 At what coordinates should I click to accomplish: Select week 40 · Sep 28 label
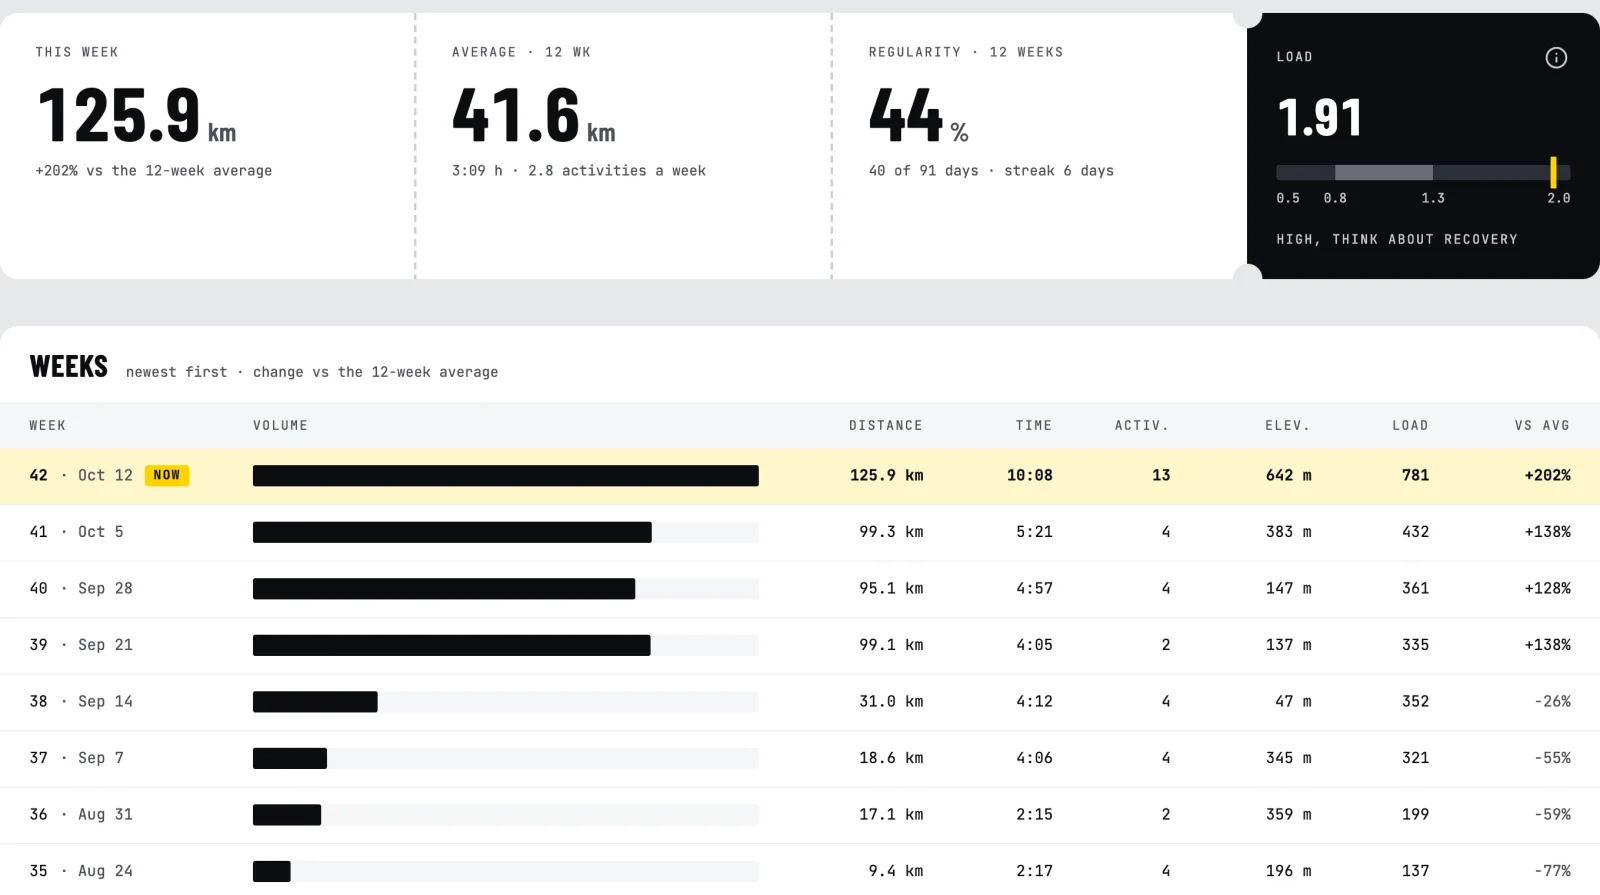coord(81,588)
